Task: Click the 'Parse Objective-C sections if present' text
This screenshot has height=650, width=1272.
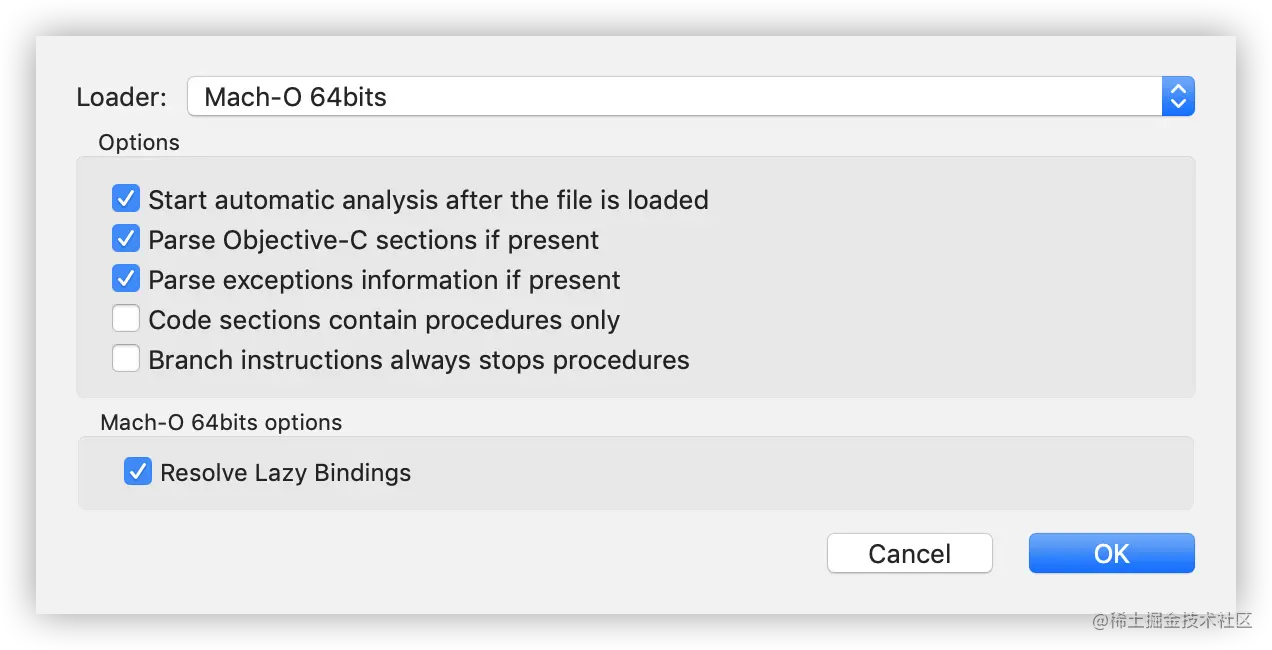Action: pyautogui.click(x=373, y=240)
